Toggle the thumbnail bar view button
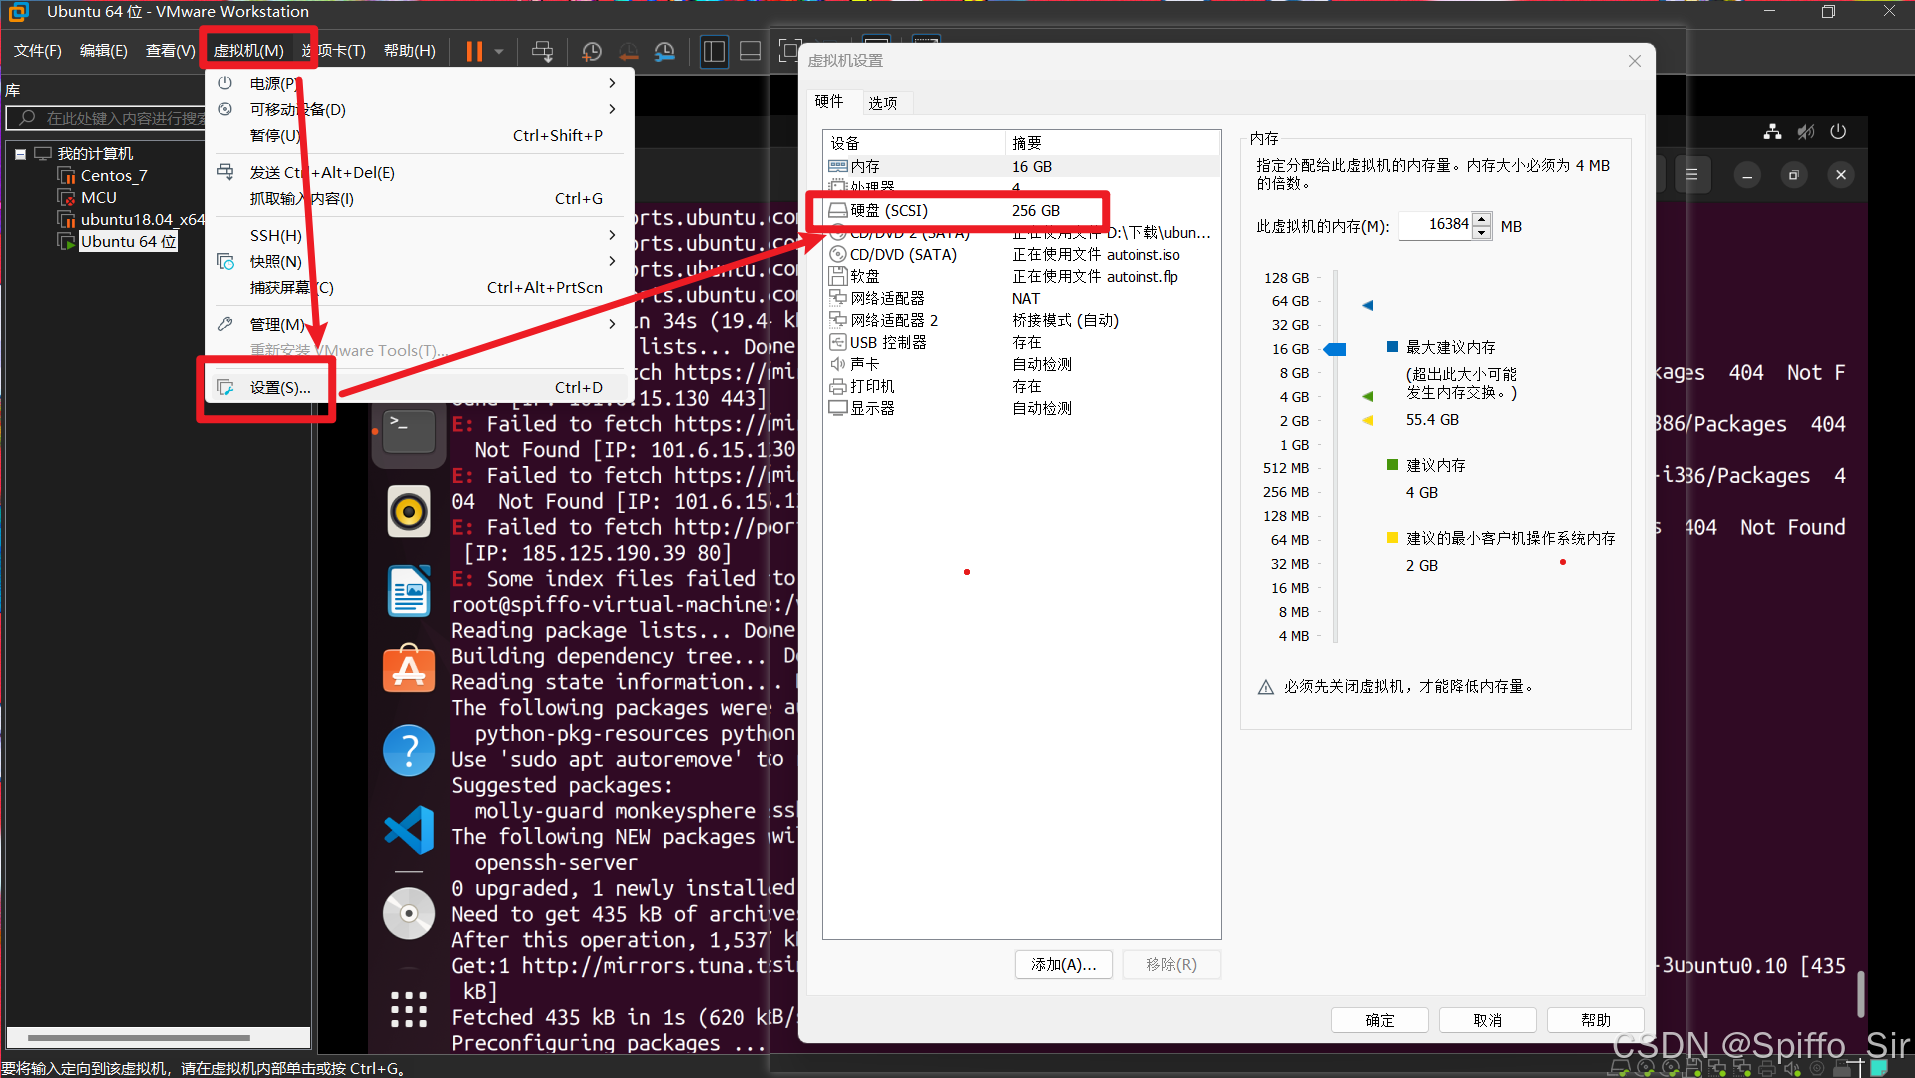 [750, 51]
